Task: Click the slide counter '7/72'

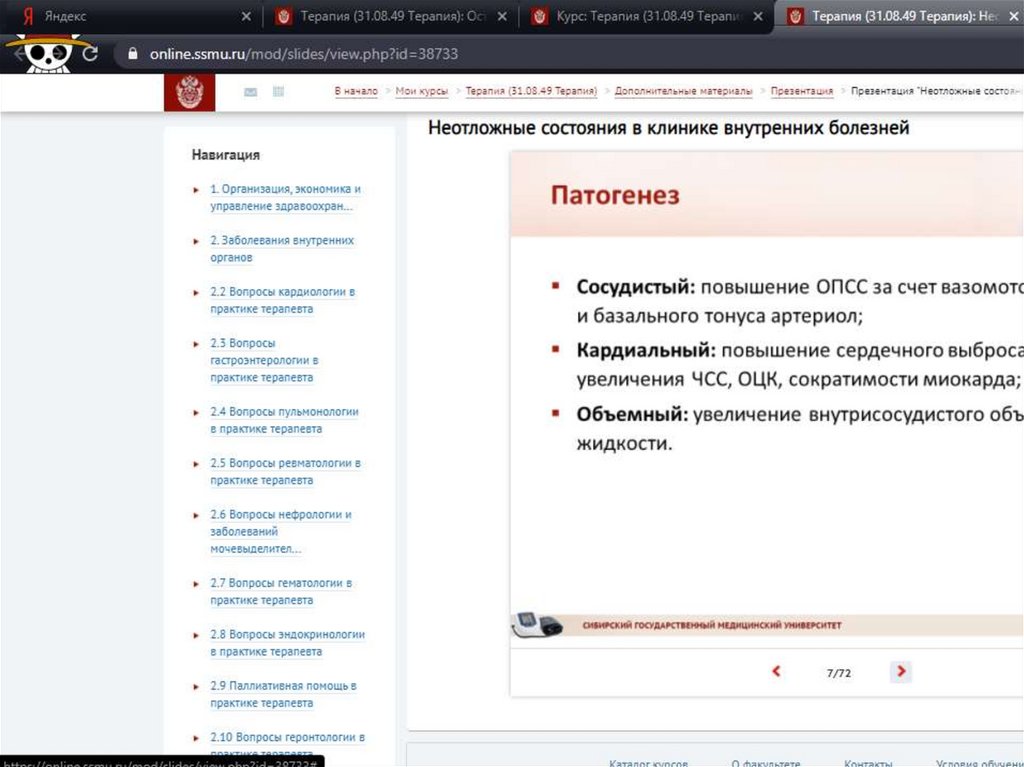Action: [839, 673]
